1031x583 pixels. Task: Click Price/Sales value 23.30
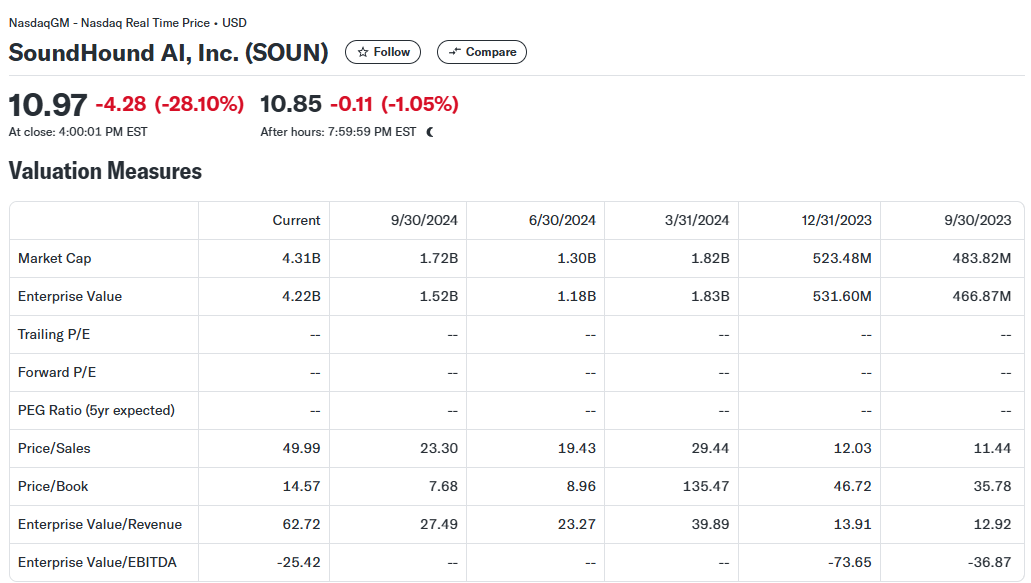pos(439,448)
